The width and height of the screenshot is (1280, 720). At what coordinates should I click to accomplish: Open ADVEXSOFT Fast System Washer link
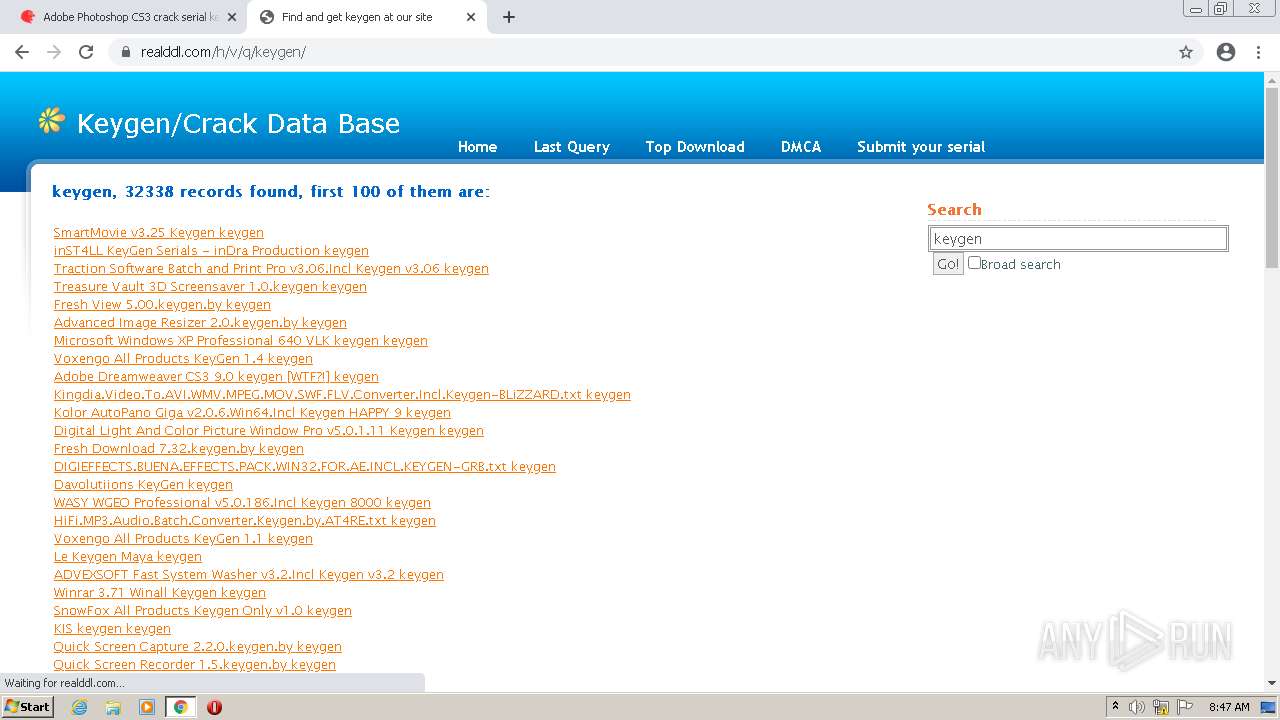click(248, 575)
